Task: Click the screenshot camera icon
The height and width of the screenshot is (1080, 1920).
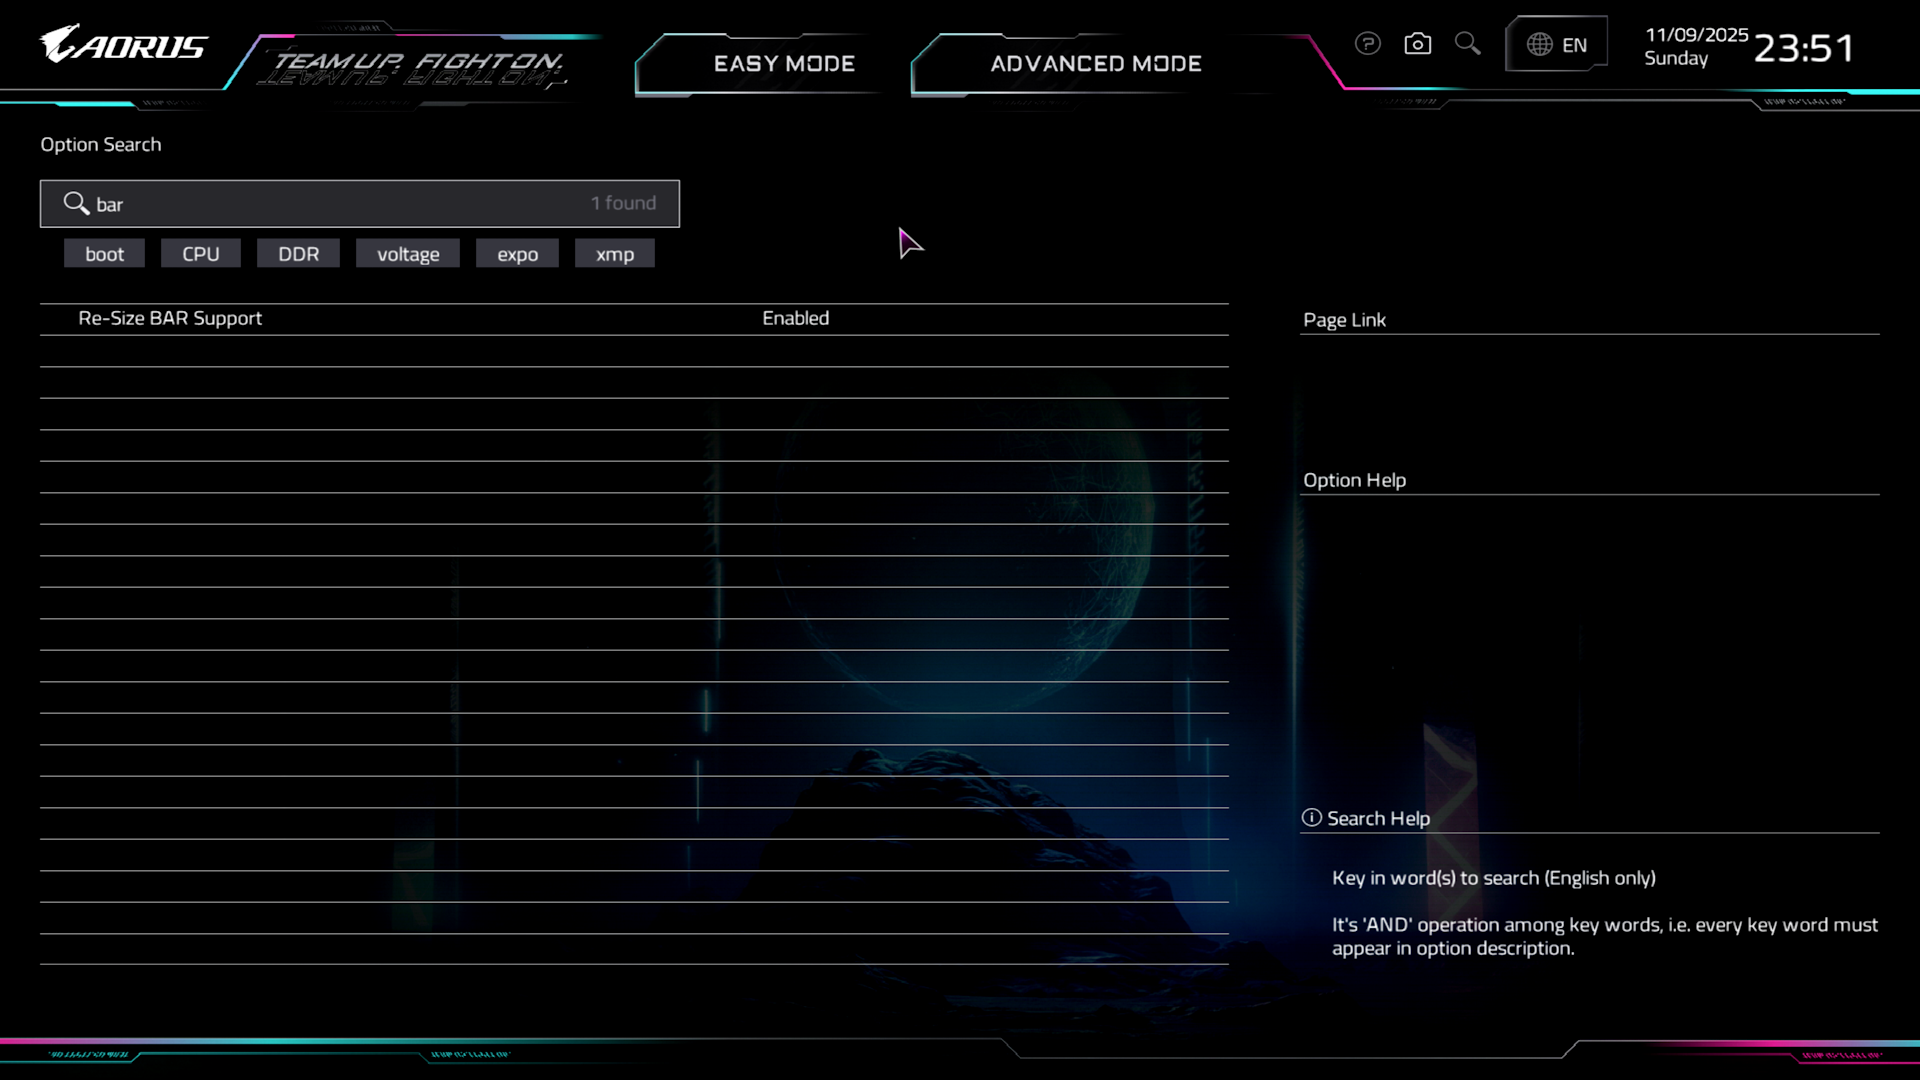Action: point(1417,44)
